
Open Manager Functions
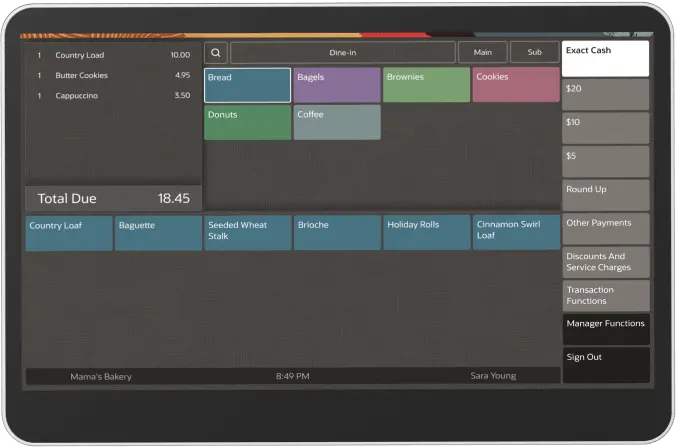[605, 329]
